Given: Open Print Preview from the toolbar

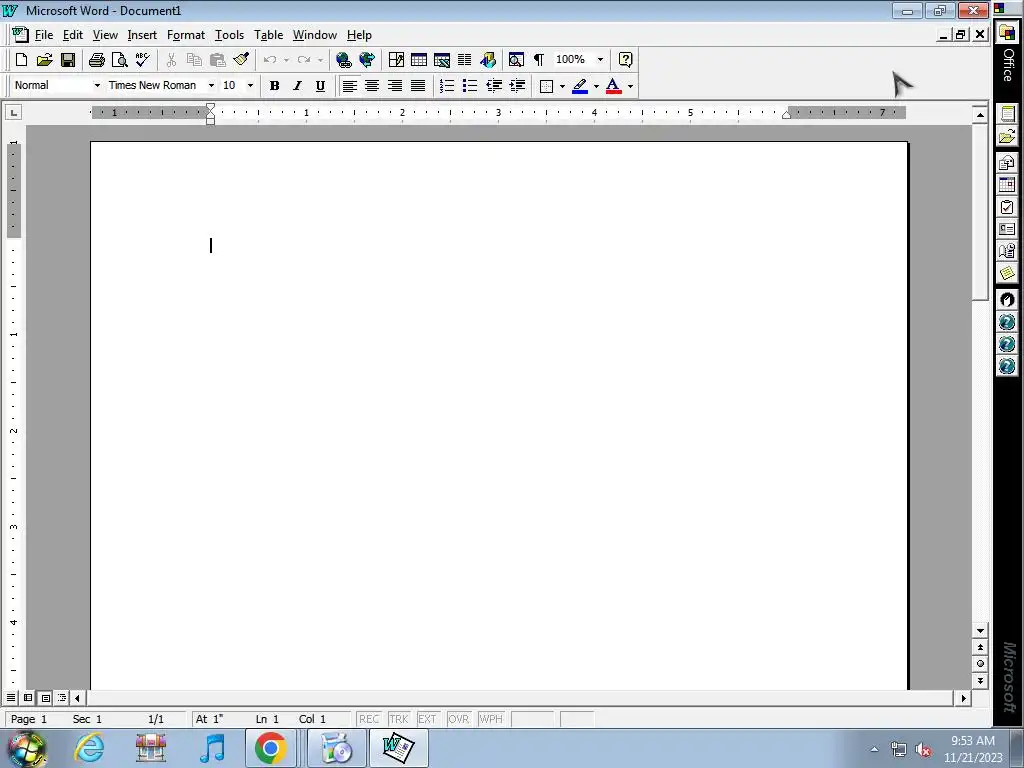Looking at the screenshot, I should point(120,60).
